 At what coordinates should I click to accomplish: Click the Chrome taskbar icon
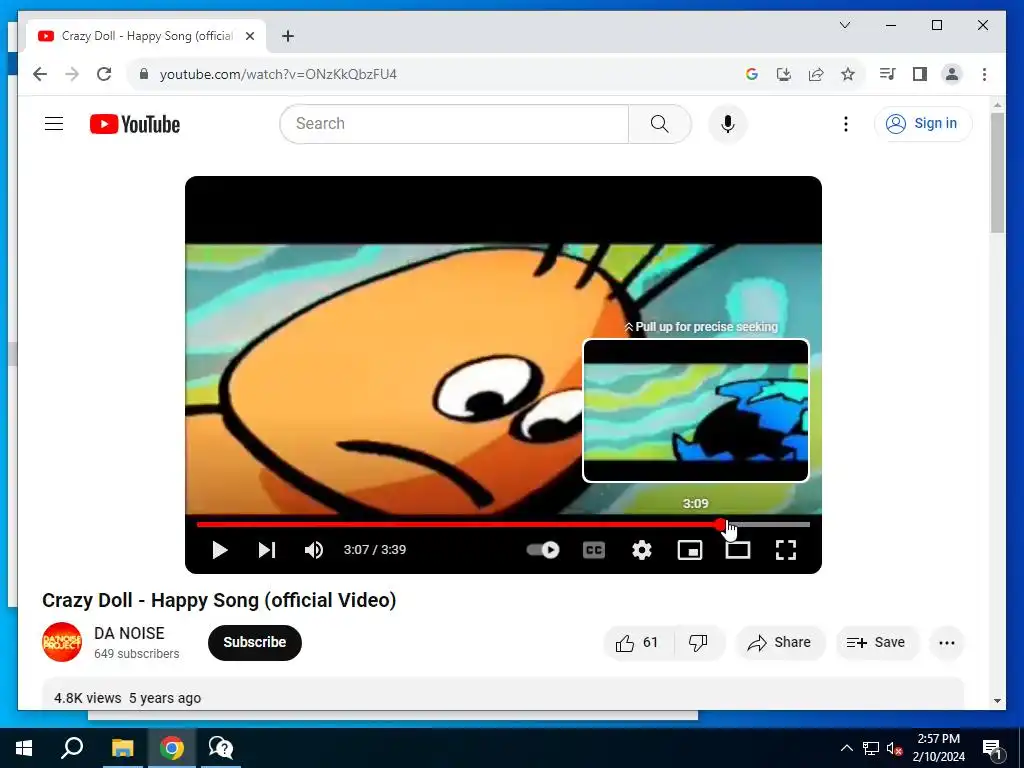coord(172,748)
